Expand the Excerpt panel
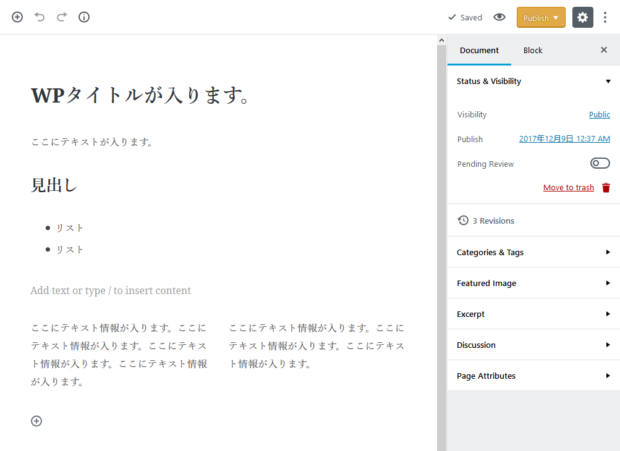 [533, 314]
